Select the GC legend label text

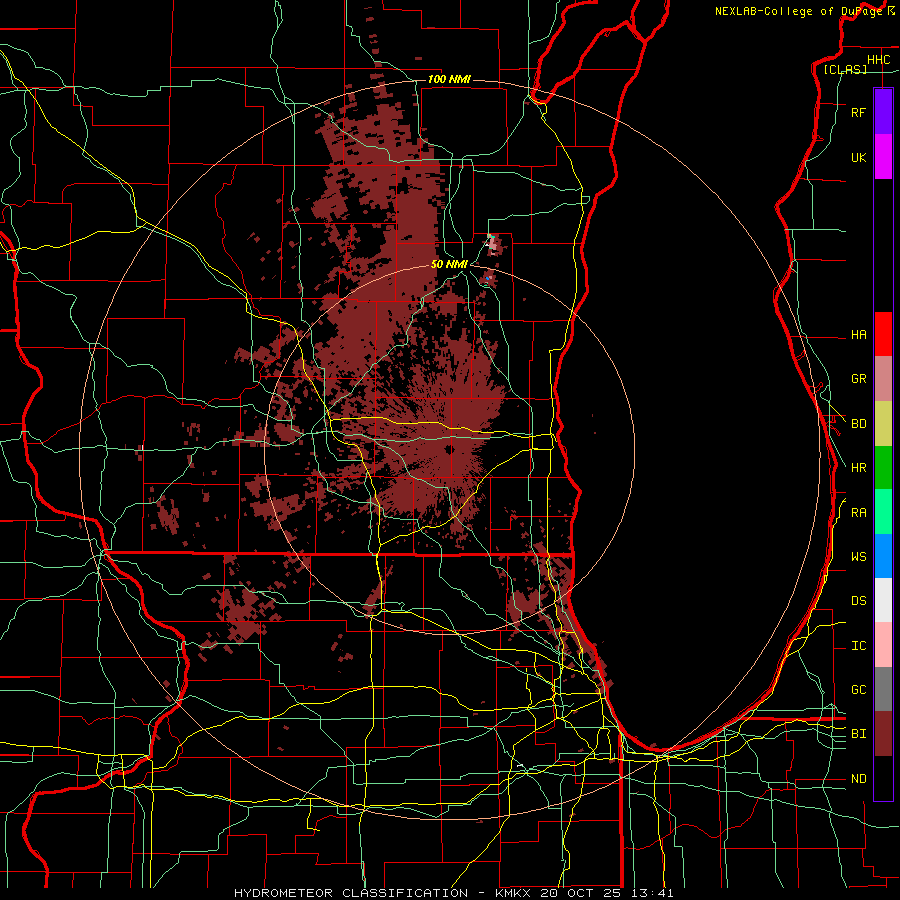(x=858, y=690)
